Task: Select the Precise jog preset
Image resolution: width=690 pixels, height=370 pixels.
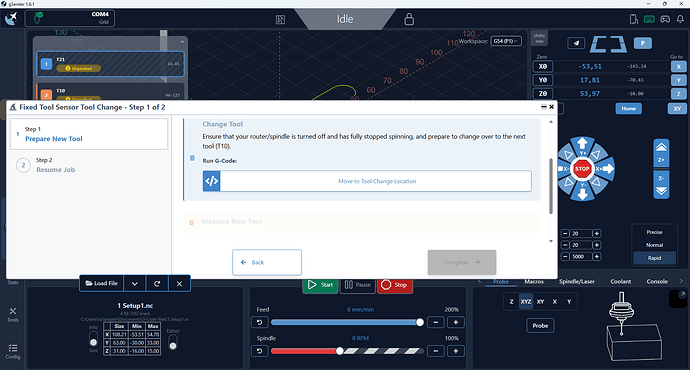Action: point(654,232)
